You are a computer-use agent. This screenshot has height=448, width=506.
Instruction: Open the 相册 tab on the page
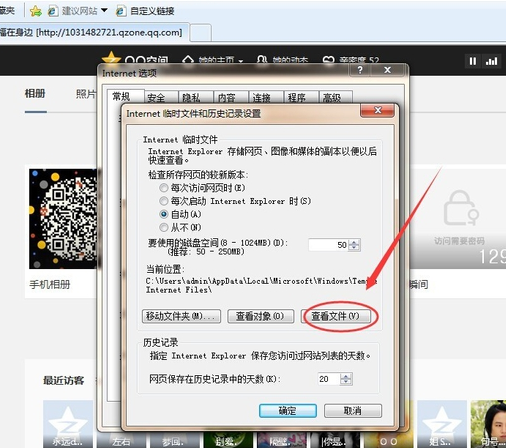point(35,94)
